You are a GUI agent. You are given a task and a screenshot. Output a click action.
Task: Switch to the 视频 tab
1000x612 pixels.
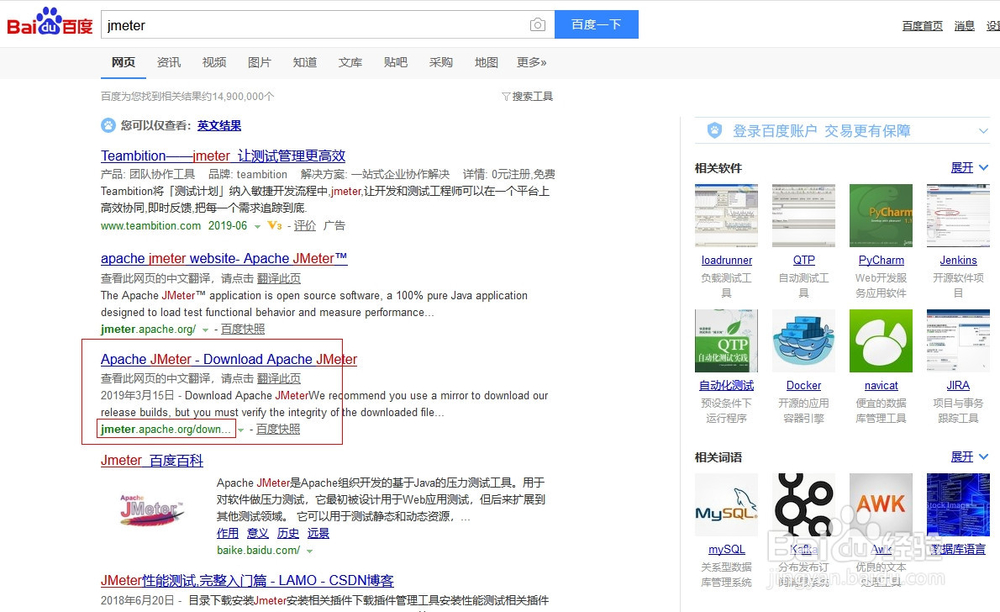tap(214, 62)
